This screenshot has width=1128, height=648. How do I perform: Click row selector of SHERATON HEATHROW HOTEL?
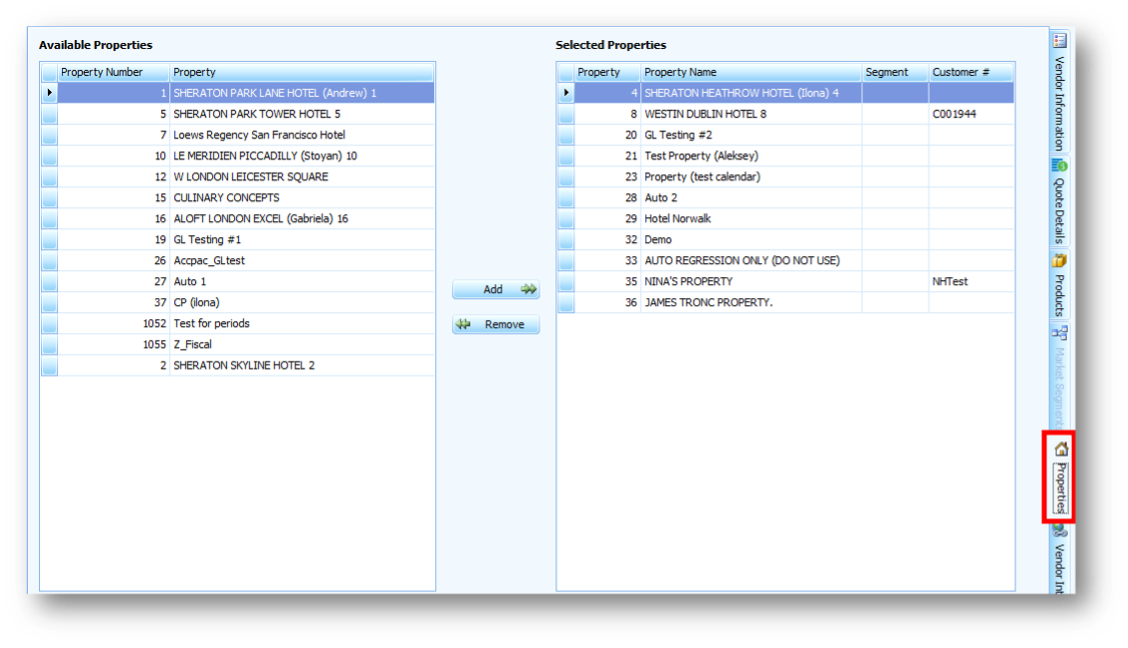pos(565,93)
